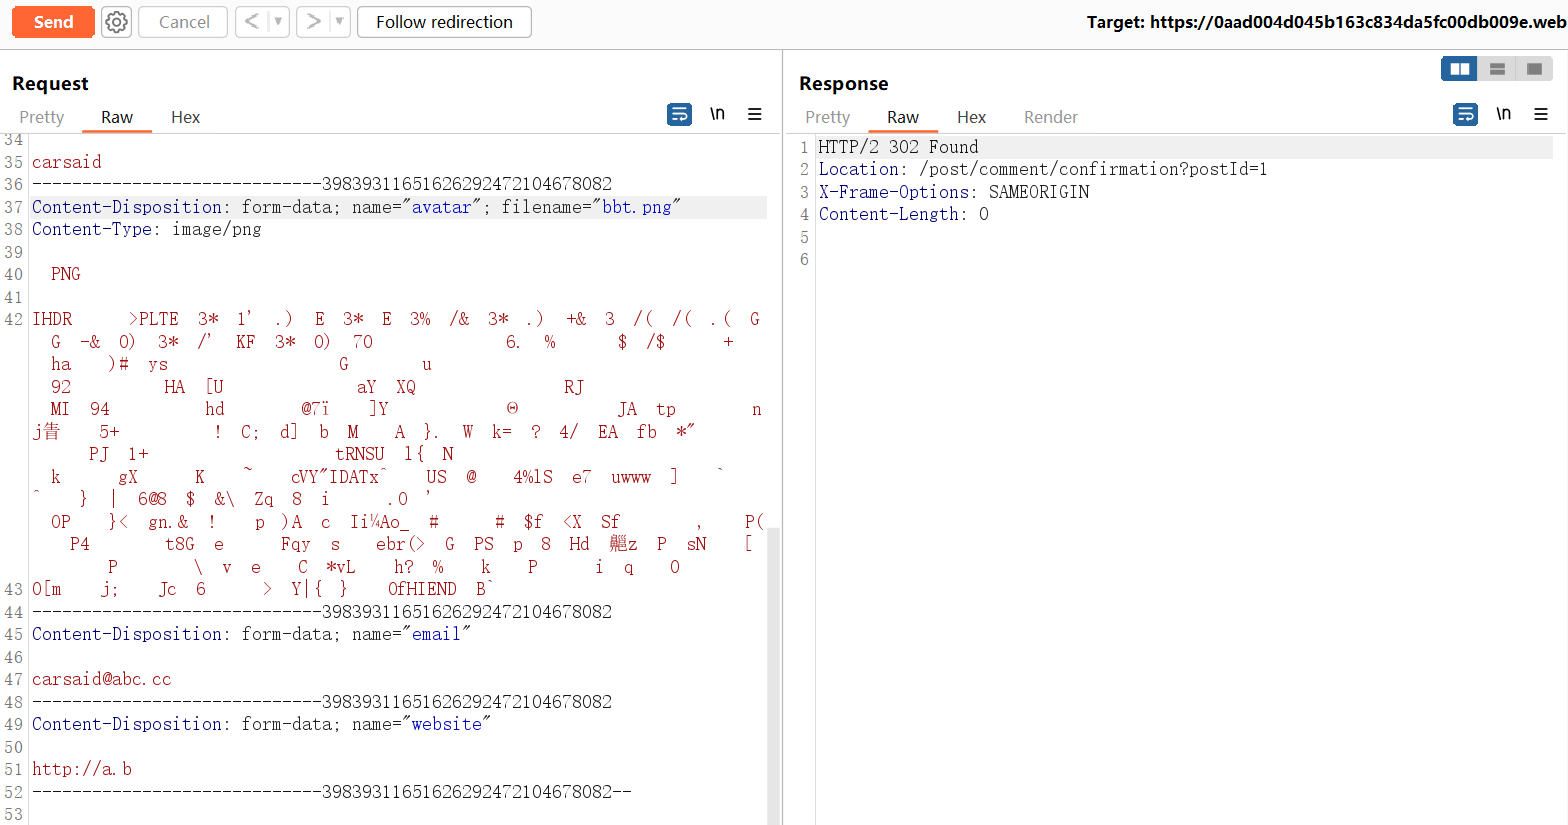Toggle word wrap in Response viewer

pyautogui.click(x=1465, y=115)
